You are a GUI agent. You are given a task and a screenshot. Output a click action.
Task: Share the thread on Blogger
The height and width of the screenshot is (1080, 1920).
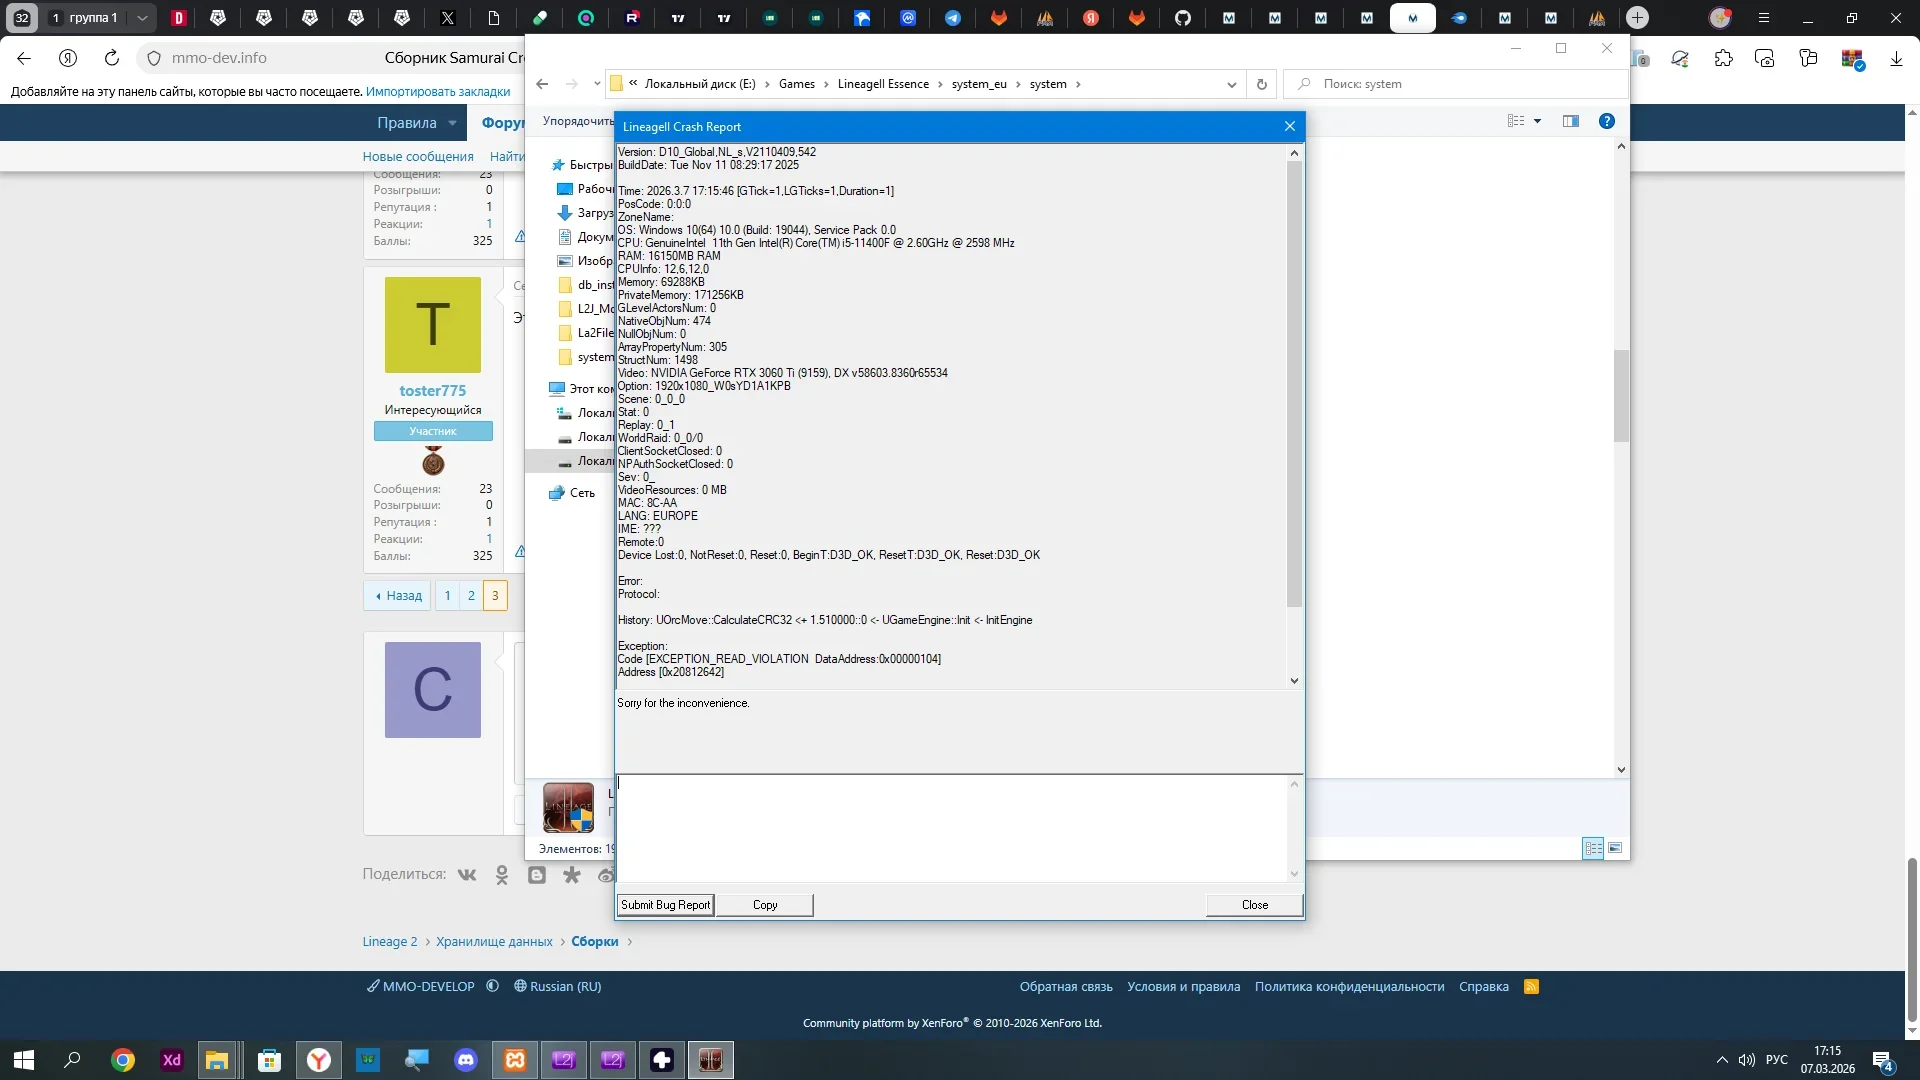[x=537, y=875]
